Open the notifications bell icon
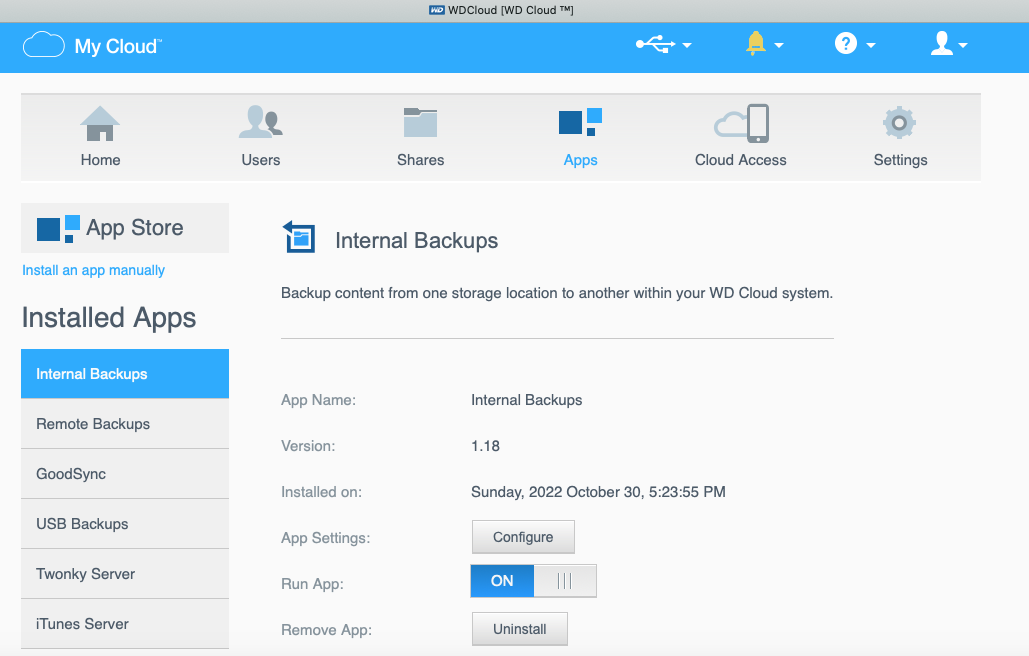Viewport: 1029px width, 656px height. pyautogui.click(x=755, y=43)
